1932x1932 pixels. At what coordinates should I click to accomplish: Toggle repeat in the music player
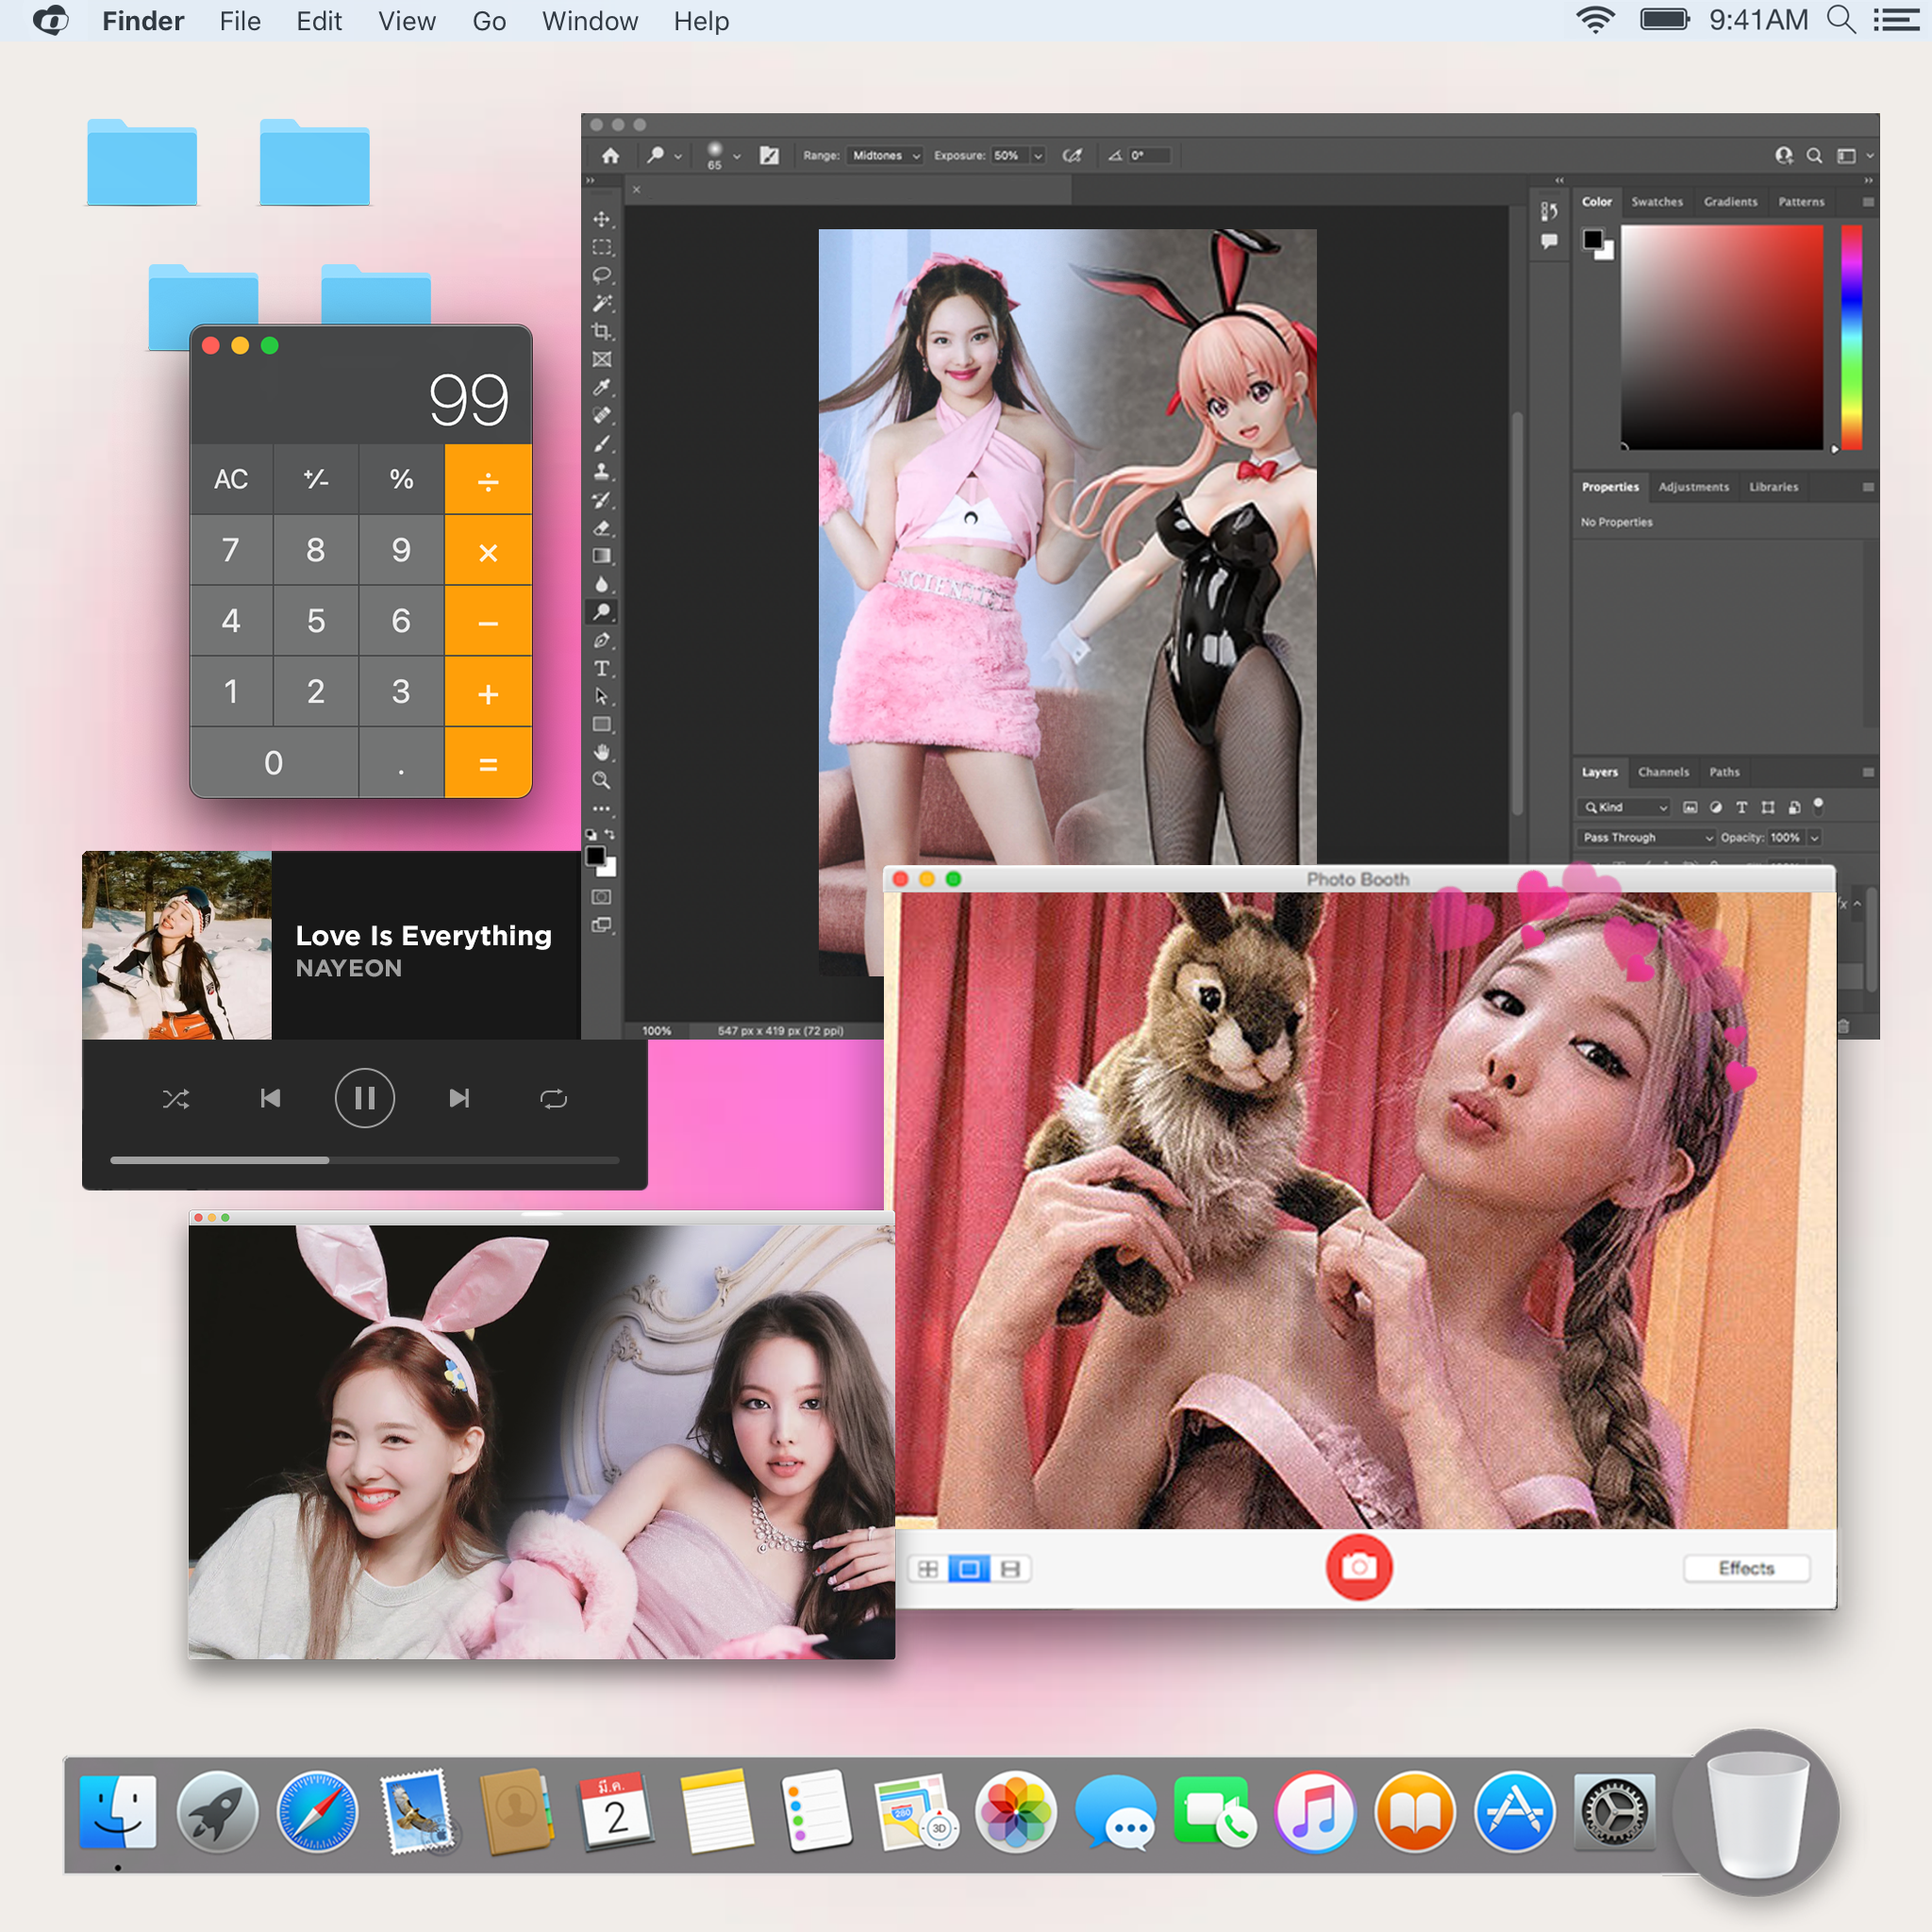(553, 1099)
